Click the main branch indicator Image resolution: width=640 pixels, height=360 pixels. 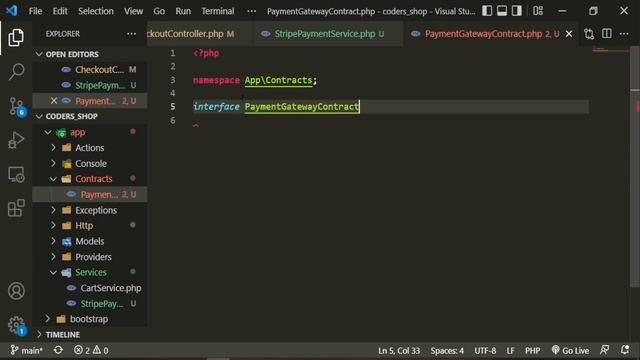[26, 350]
